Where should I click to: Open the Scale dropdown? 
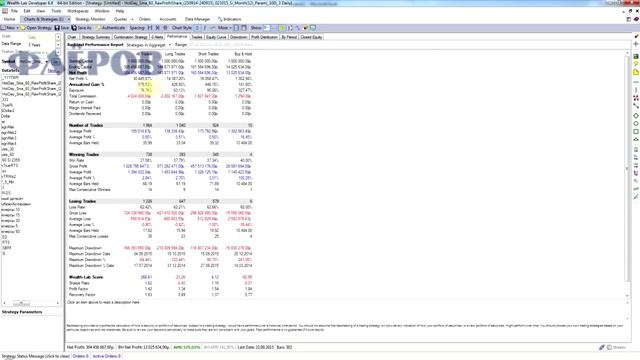pos(58,37)
